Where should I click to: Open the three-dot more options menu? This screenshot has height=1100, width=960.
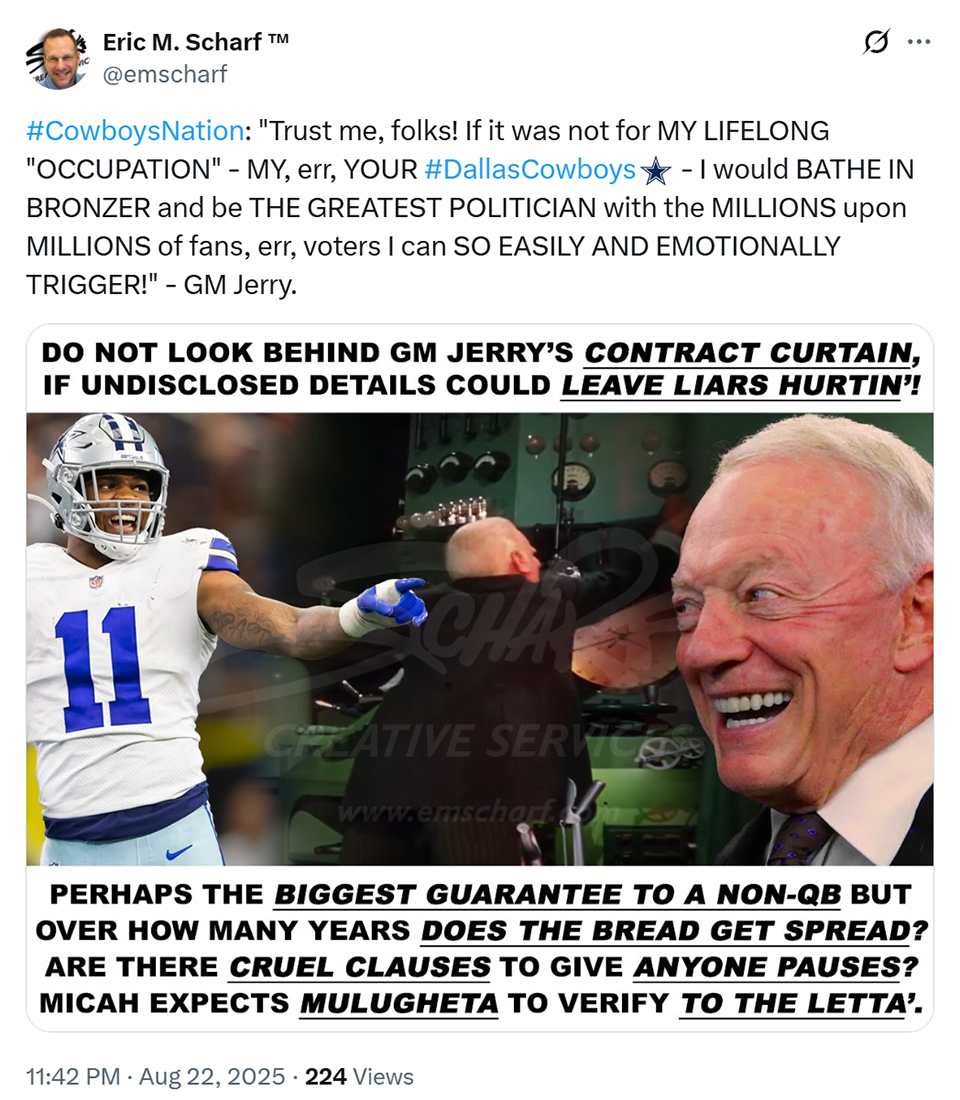[x=919, y=42]
